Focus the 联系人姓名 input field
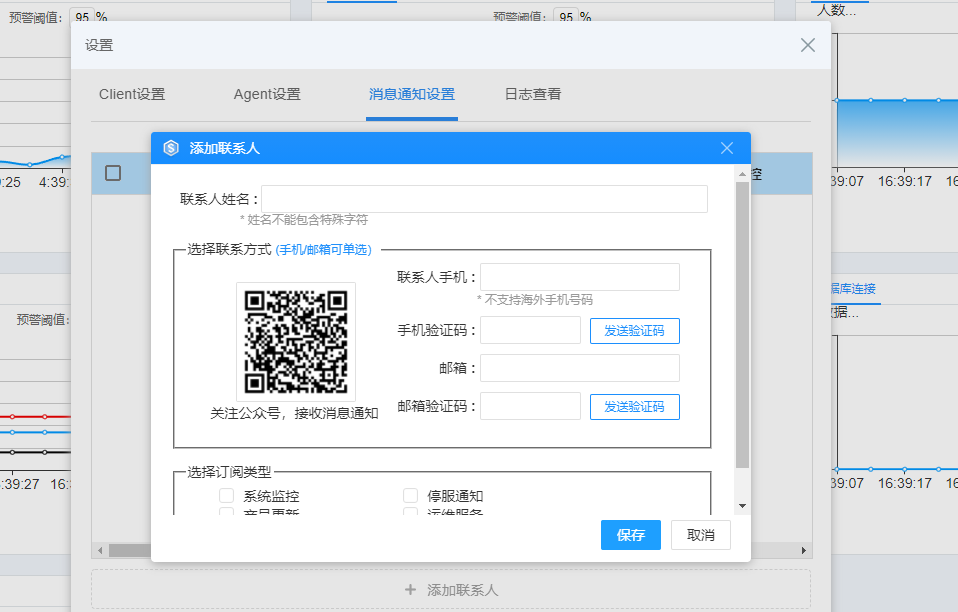Viewport: 958px width, 612px height. pos(484,199)
